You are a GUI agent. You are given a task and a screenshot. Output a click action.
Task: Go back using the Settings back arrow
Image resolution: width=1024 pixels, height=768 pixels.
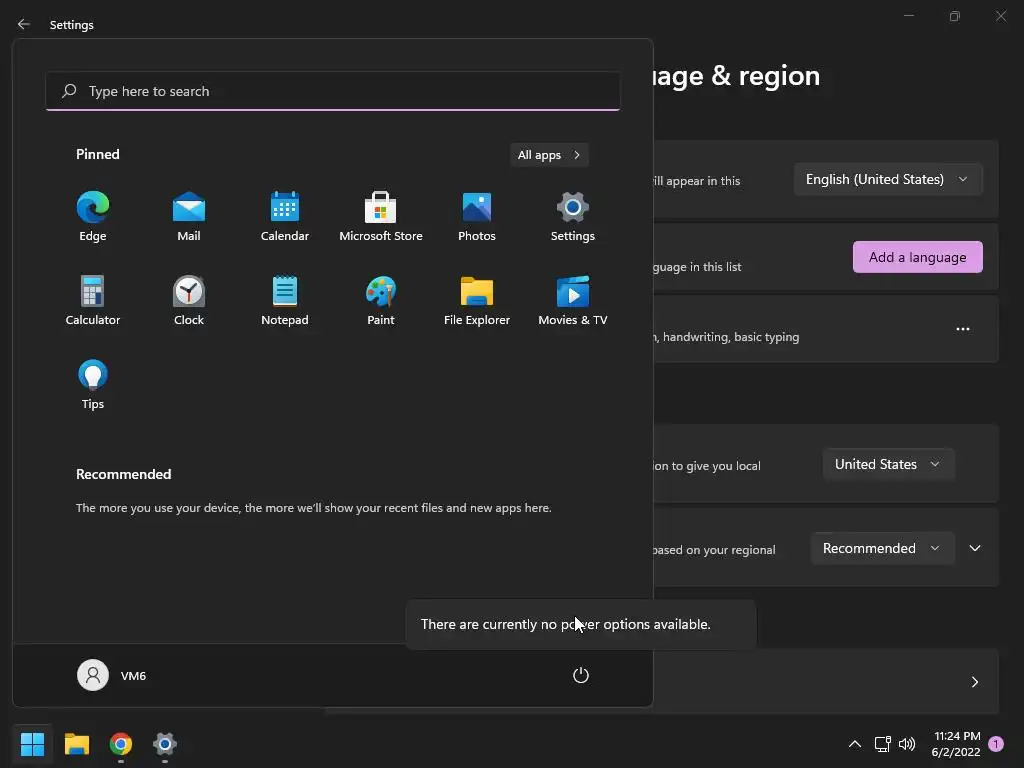[x=24, y=24]
